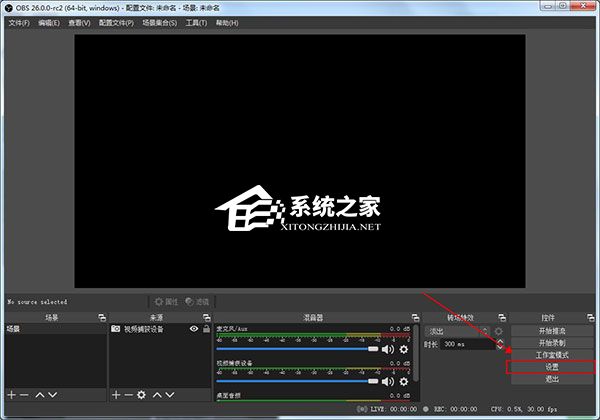Open the 场景集合(S) scene collection menu
600x420 pixels.
pos(160,23)
